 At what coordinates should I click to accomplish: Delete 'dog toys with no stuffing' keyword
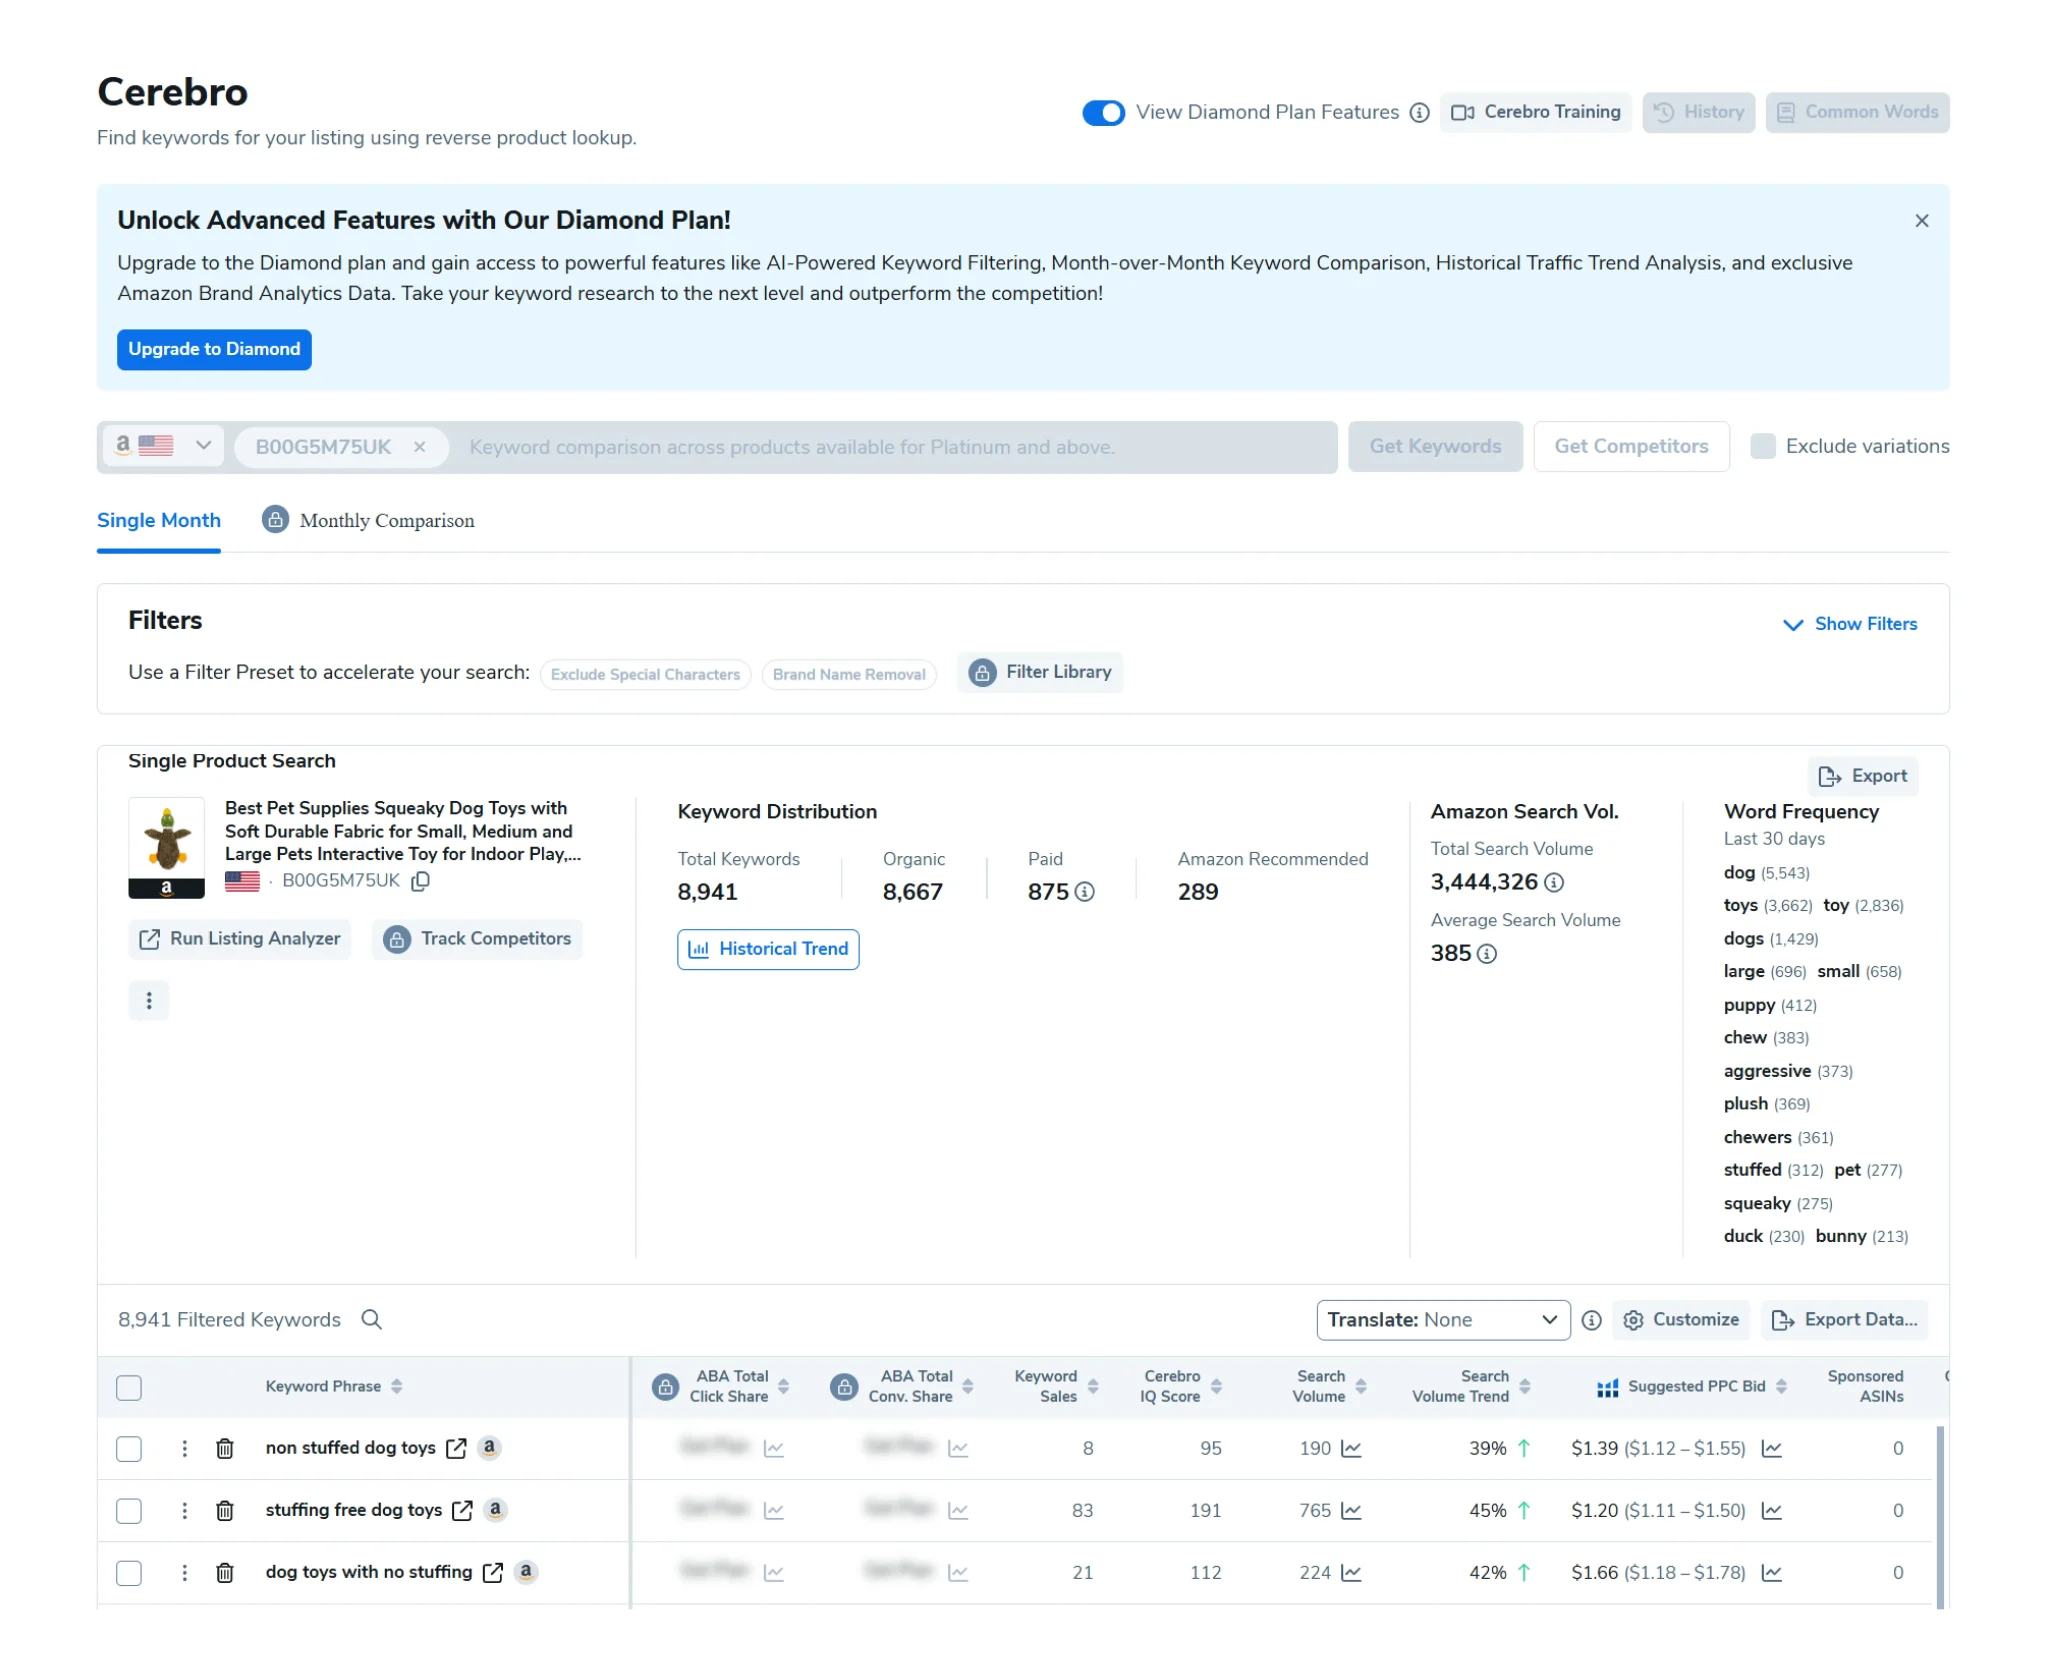click(225, 1573)
